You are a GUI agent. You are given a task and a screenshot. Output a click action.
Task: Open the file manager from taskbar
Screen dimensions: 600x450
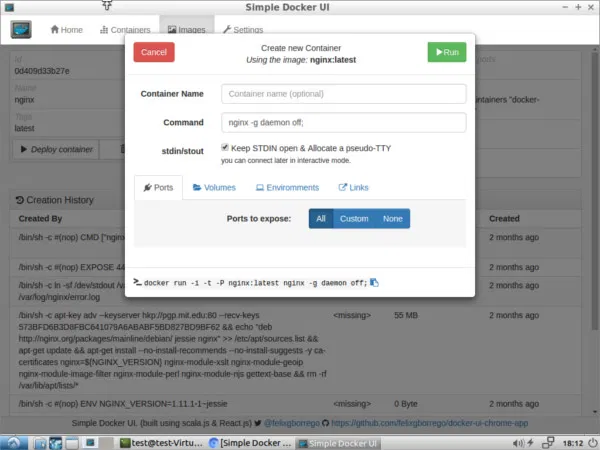(40, 443)
